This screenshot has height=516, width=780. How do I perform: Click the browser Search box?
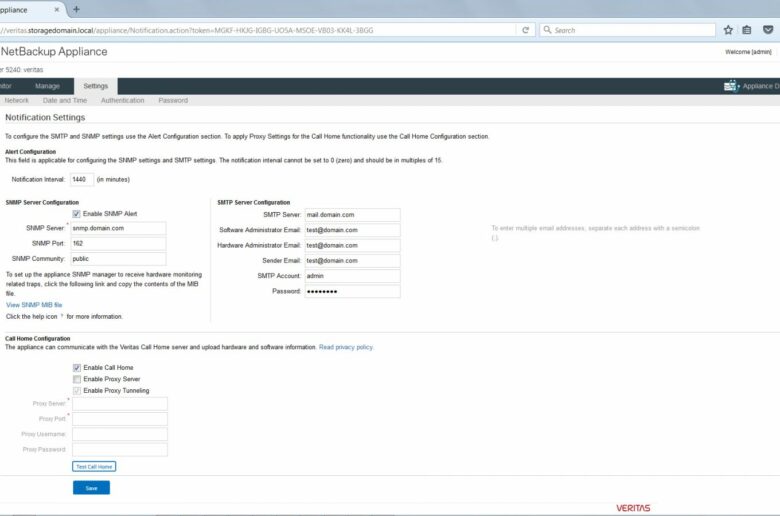[x=628, y=30]
